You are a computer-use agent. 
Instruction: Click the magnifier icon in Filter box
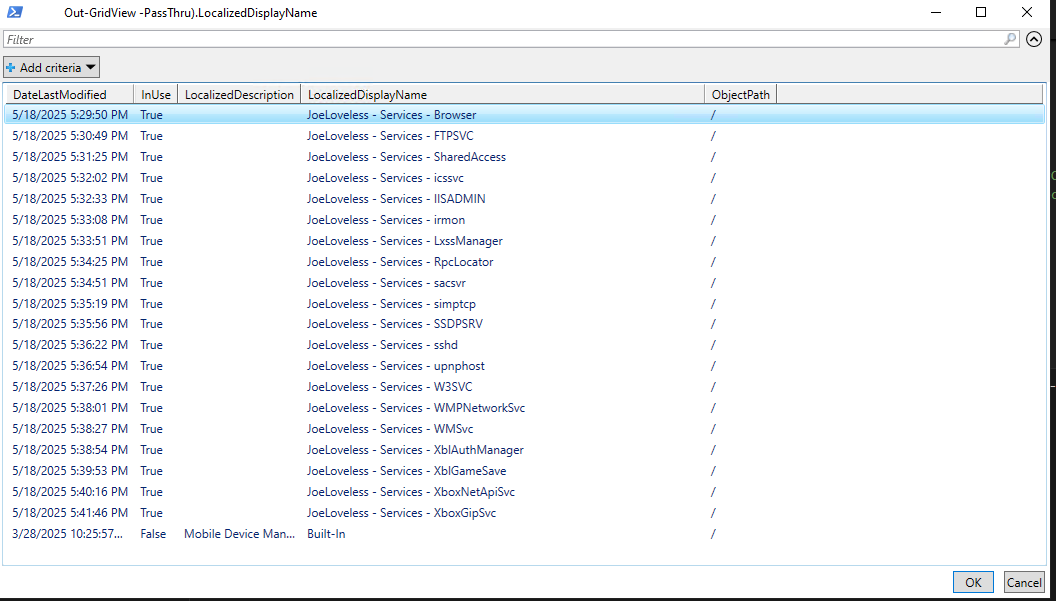1011,40
